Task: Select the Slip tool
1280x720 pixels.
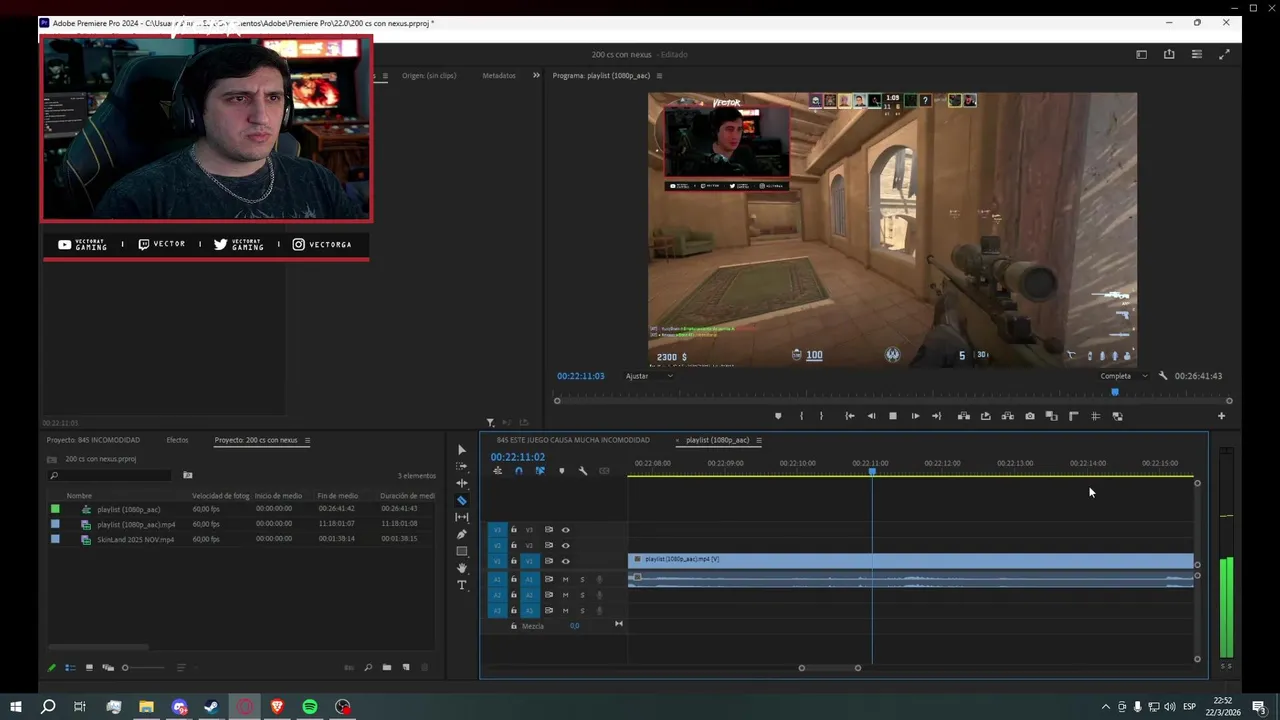Action: tap(461, 517)
